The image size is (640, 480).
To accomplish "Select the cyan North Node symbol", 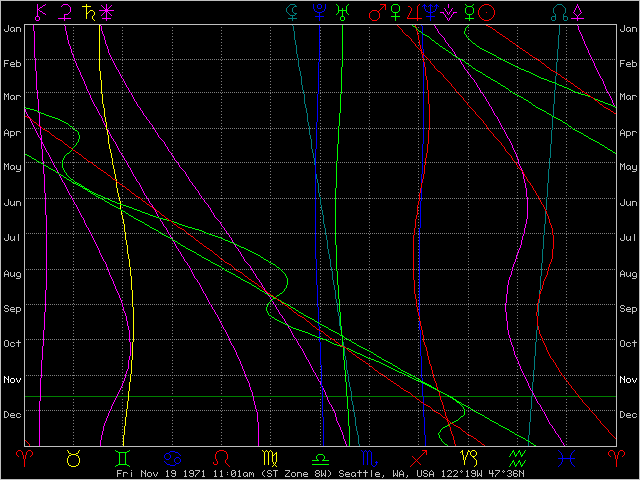I will pyautogui.click(x=559, y=12).
